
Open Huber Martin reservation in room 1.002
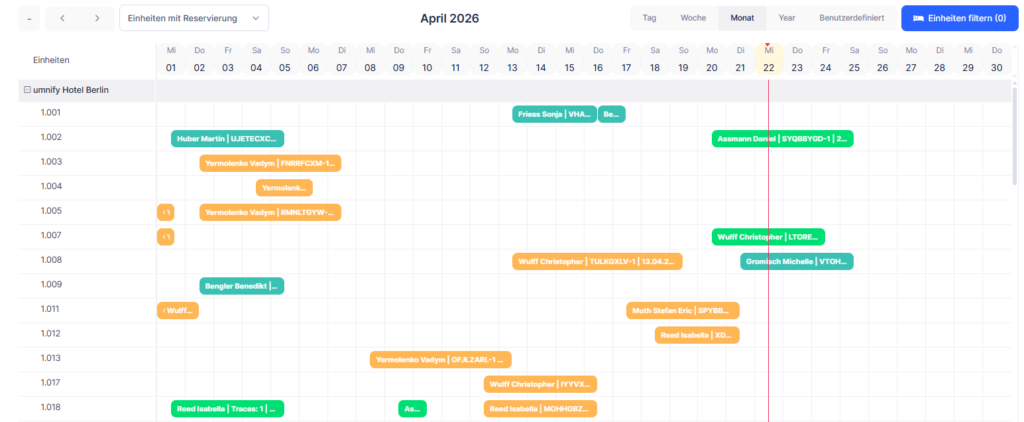(227, 138)
